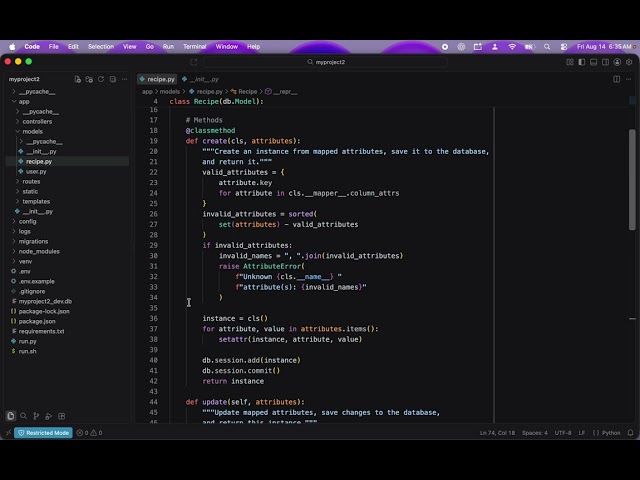
Task: Click the New File icon in explorer header
Action: (78, 79)
